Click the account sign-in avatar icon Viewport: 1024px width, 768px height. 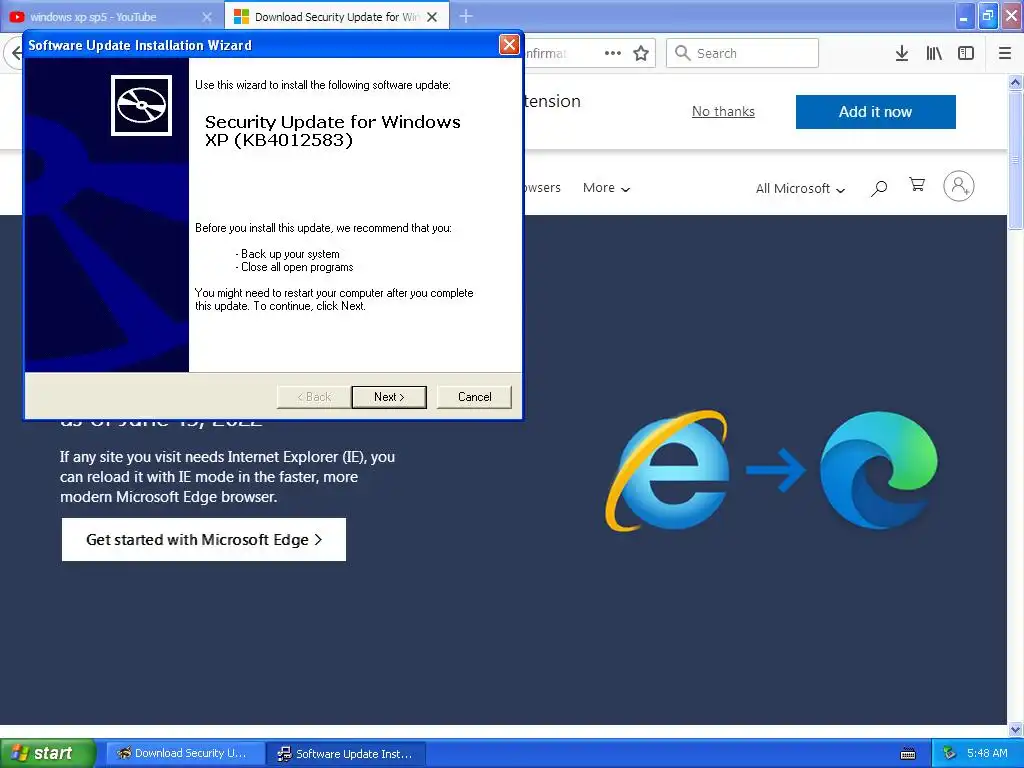pyautogui.click(x=958, y=186)
